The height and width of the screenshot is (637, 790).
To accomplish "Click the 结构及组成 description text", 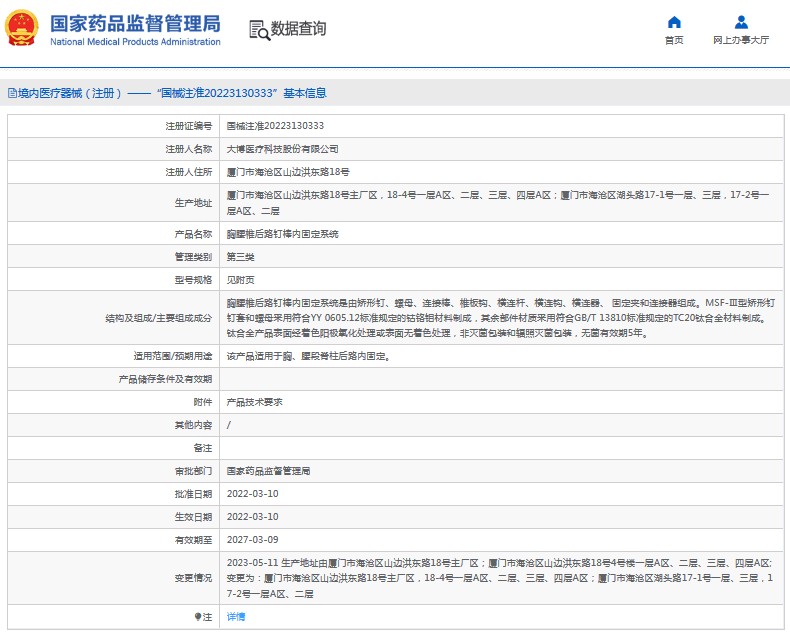I will click(501, 318).
